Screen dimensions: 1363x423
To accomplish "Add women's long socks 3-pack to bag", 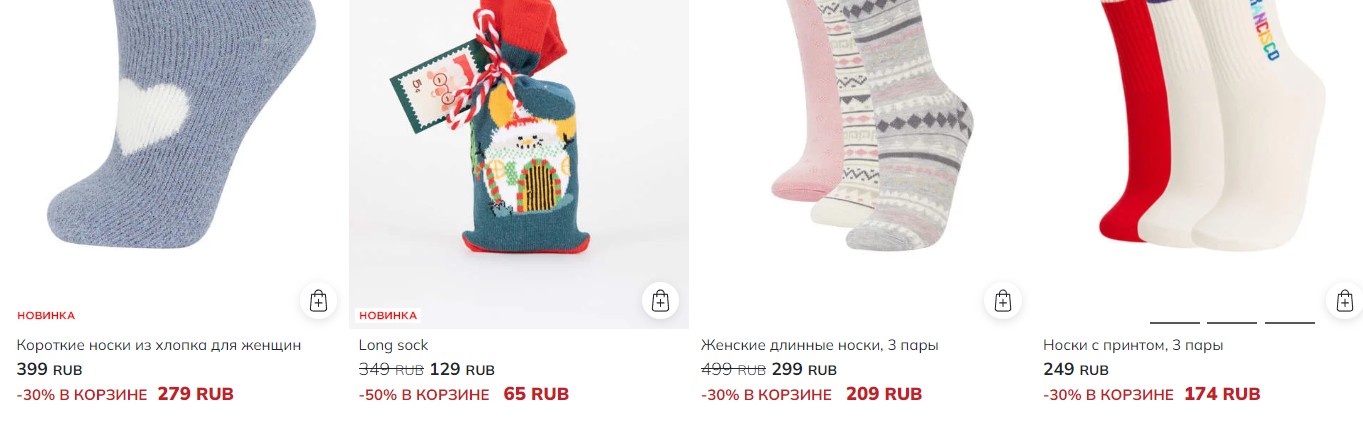I will (x=1003, y=301).
